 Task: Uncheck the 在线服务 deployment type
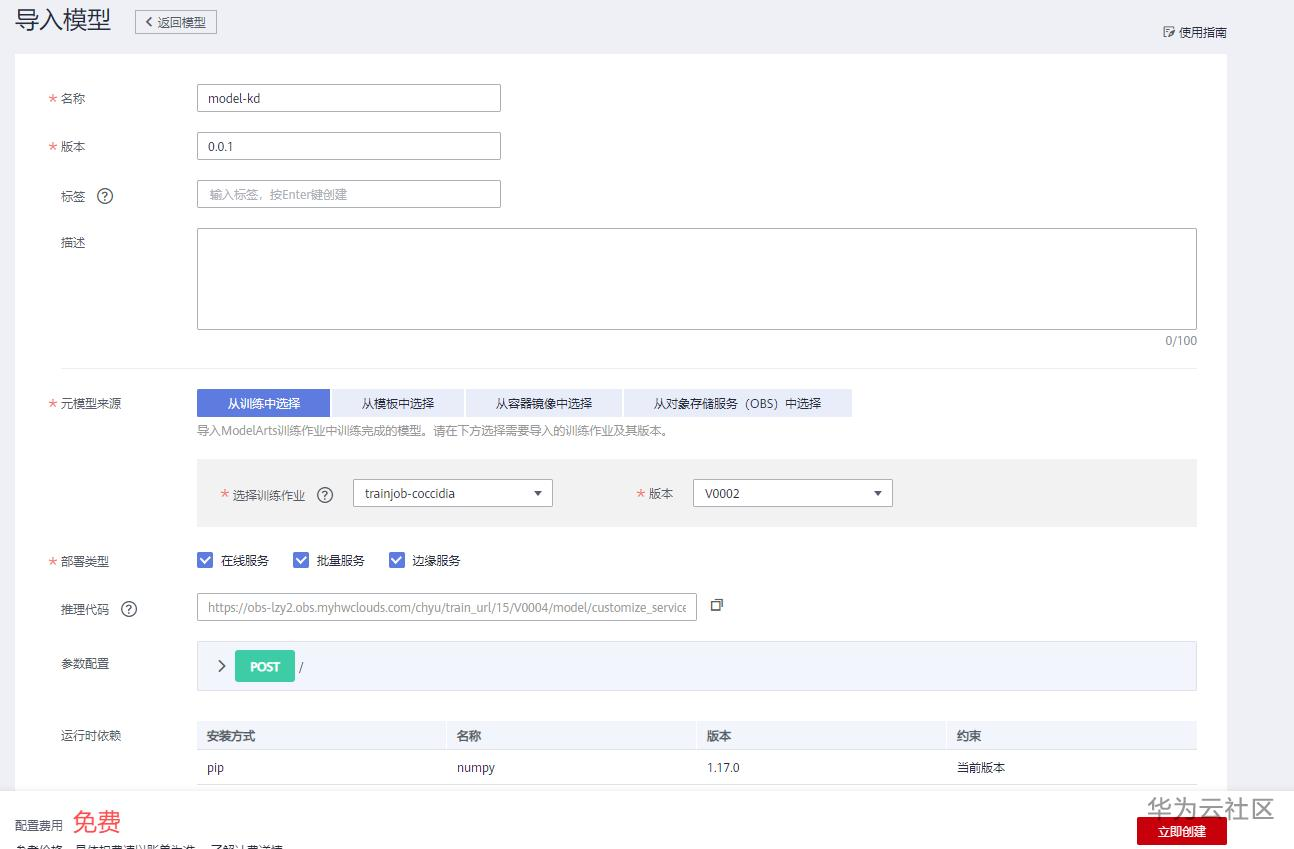tap(206, 560)
